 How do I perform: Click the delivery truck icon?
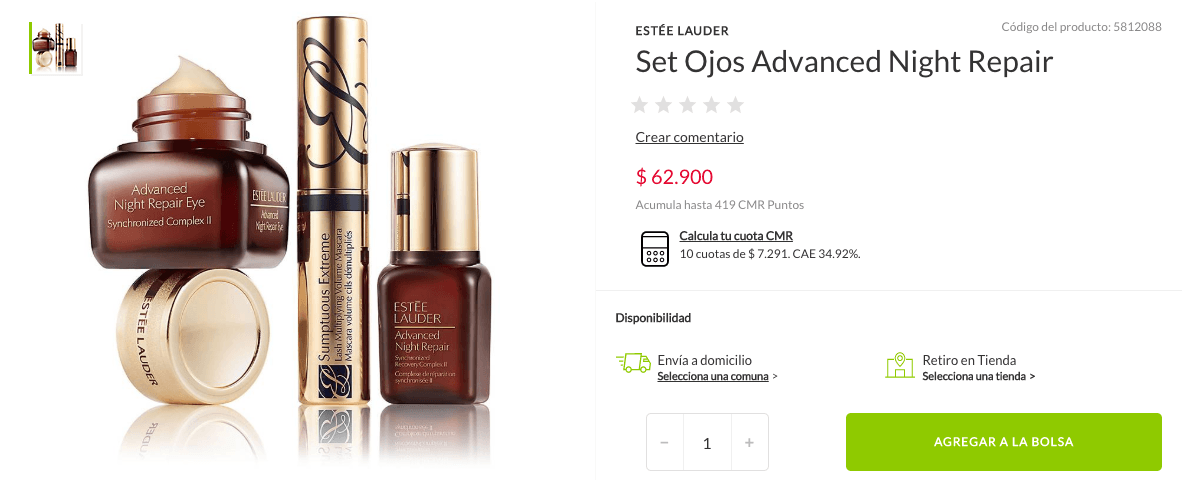633,363
